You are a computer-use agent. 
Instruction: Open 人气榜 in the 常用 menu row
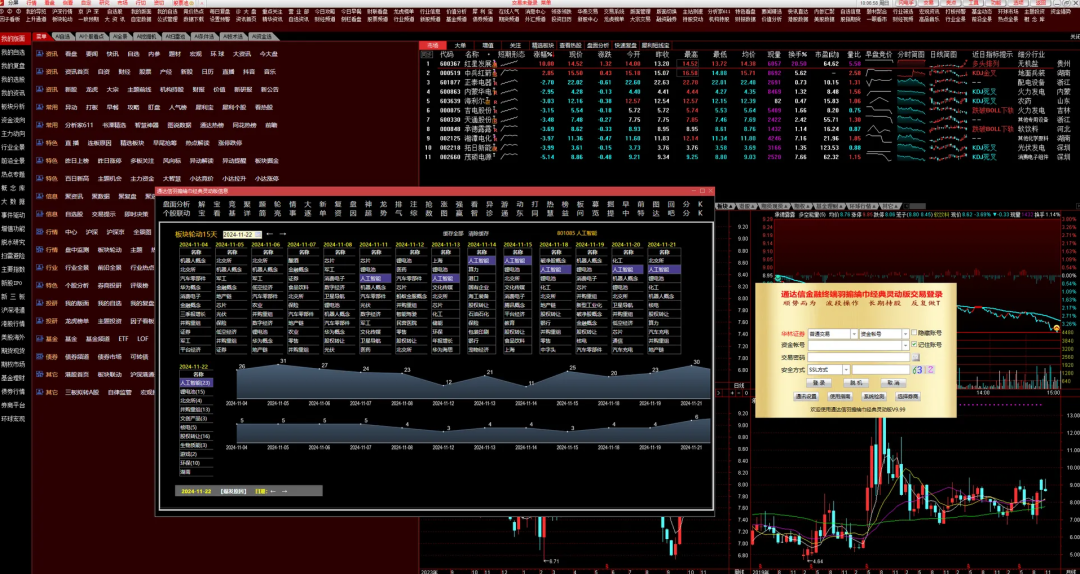[x=178, y=107]
